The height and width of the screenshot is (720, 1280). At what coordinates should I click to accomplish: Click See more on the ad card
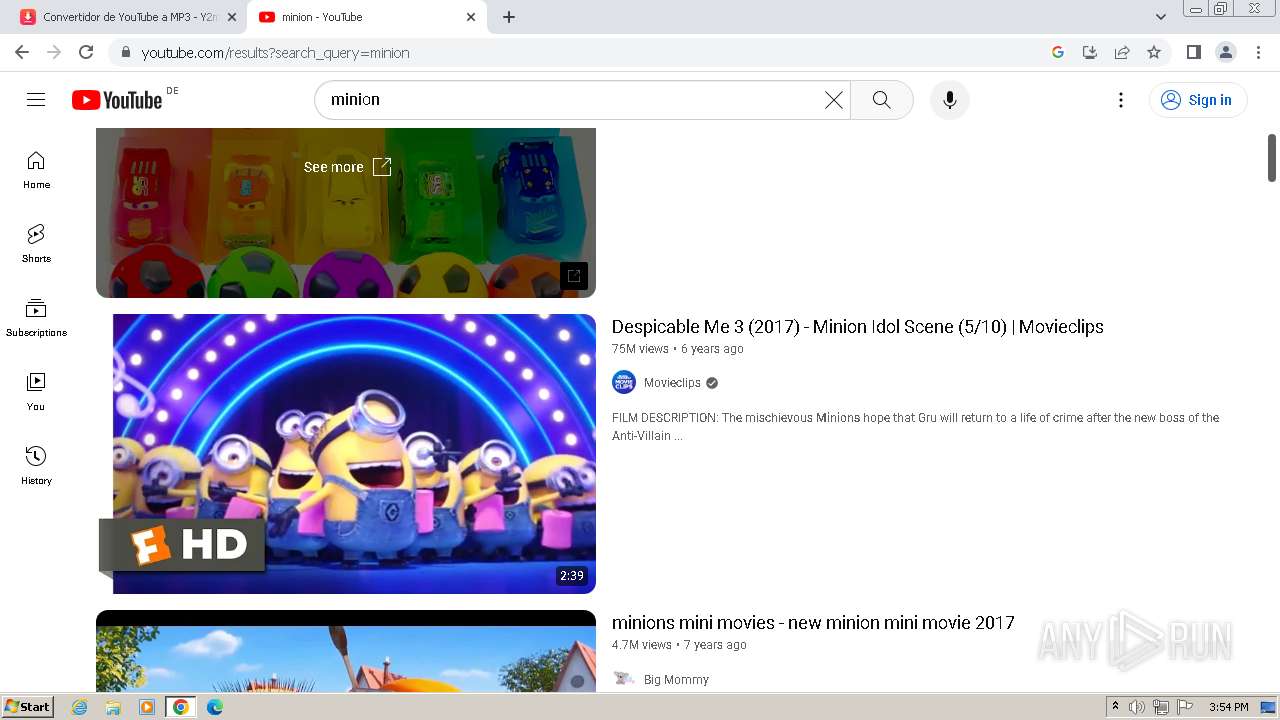point(347,167)
